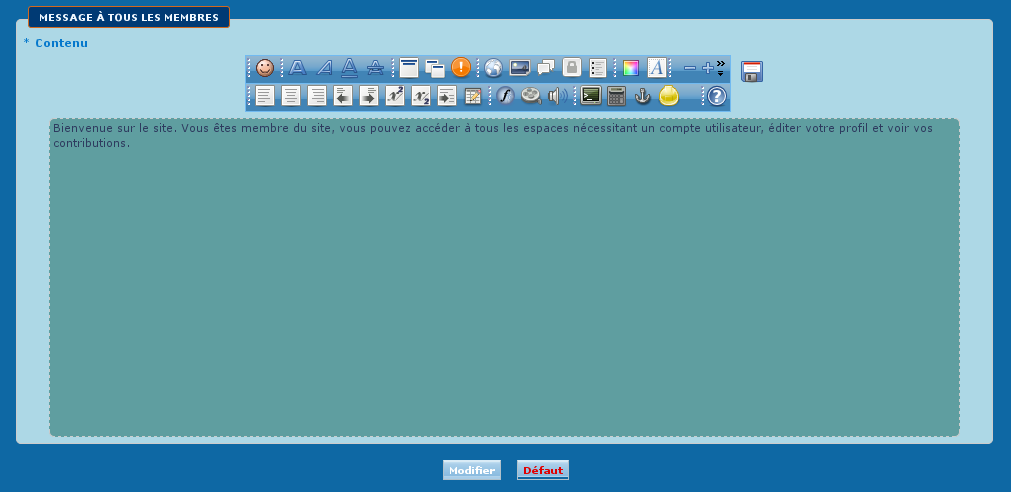Insert a Flash animation
The height and width of the screenshot is (492, 1011).
[x=505, y=96]
